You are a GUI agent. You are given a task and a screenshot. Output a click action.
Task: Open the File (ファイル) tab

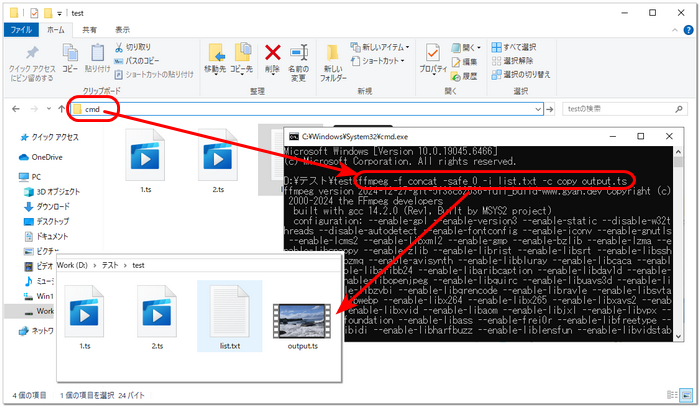pyautogui.click(x=21, y=30)
